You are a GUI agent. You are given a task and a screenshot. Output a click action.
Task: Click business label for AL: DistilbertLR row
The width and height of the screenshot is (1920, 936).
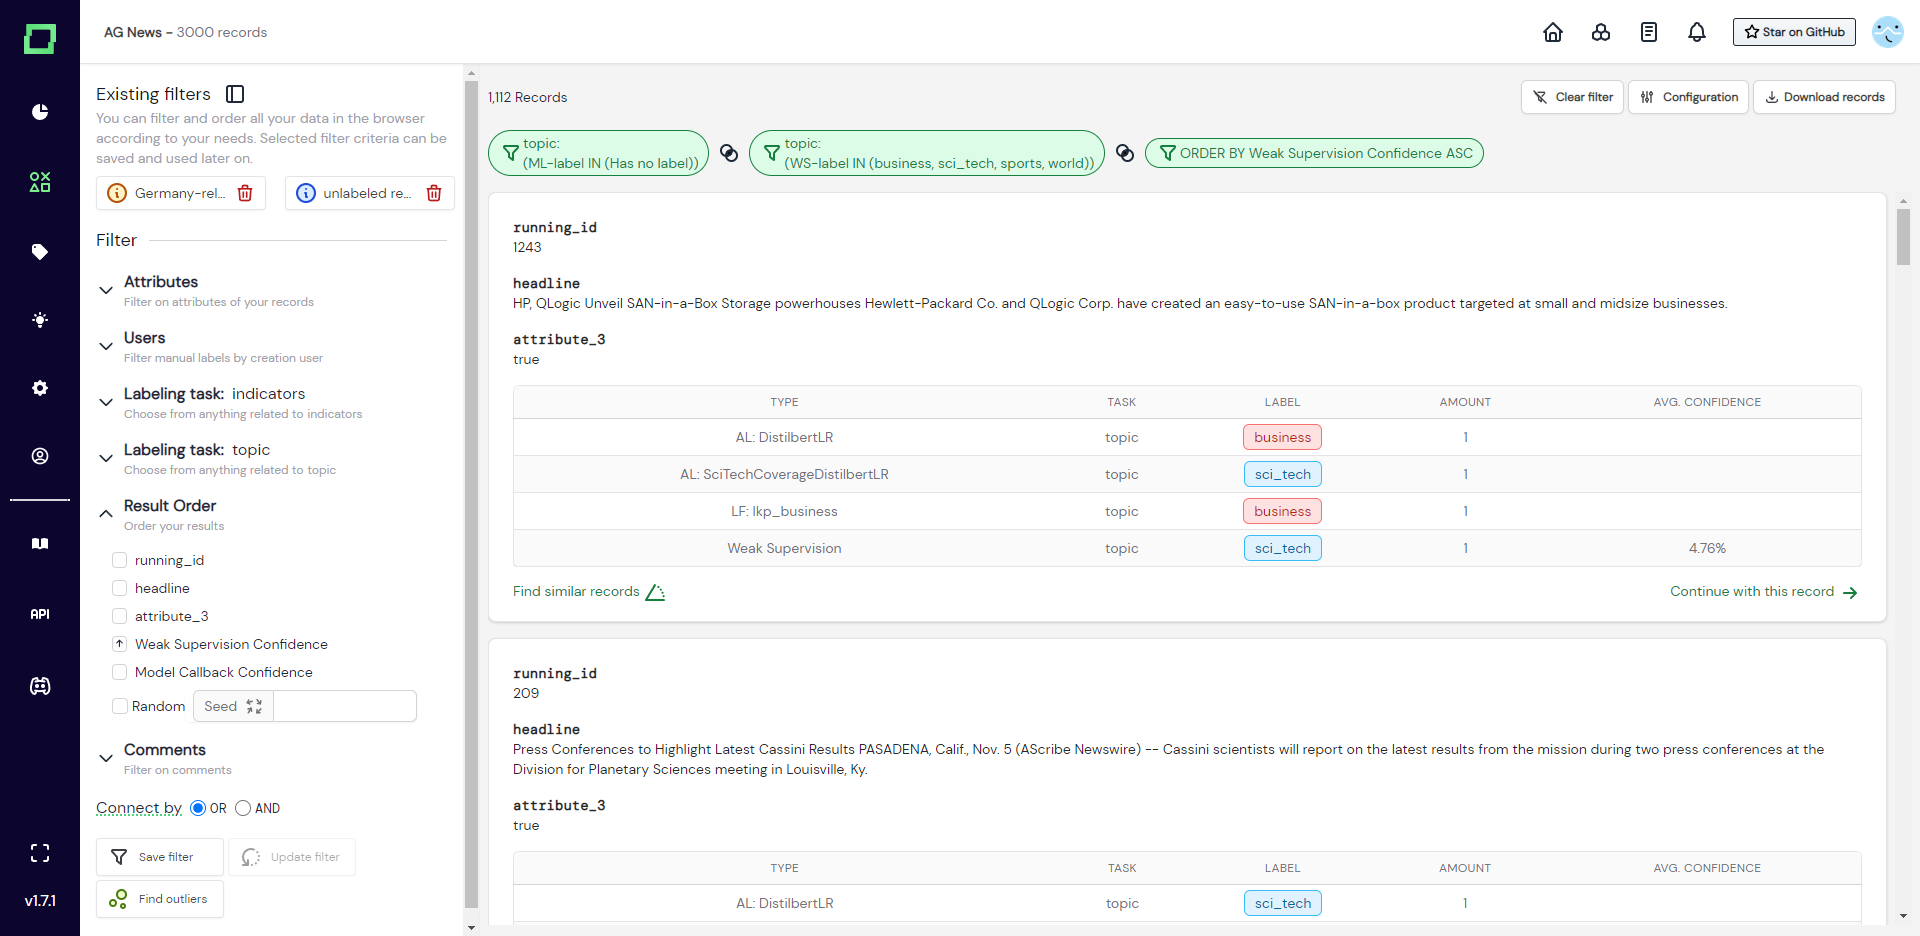tap(1282, 437)
